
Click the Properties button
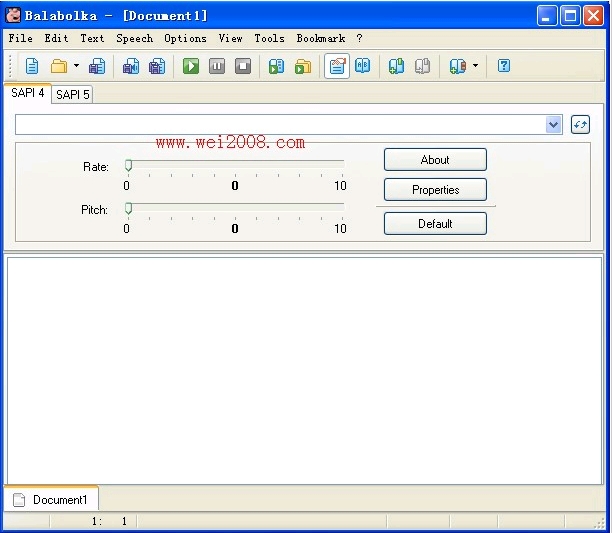[x=435, y=190]
